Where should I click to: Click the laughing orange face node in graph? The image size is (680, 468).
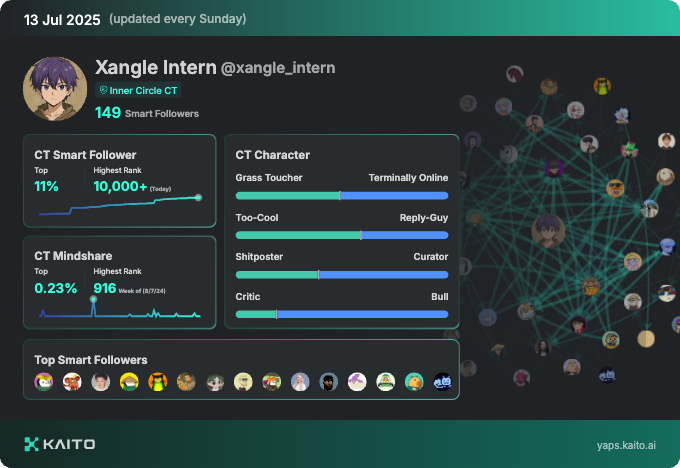[x=591, y=286]
